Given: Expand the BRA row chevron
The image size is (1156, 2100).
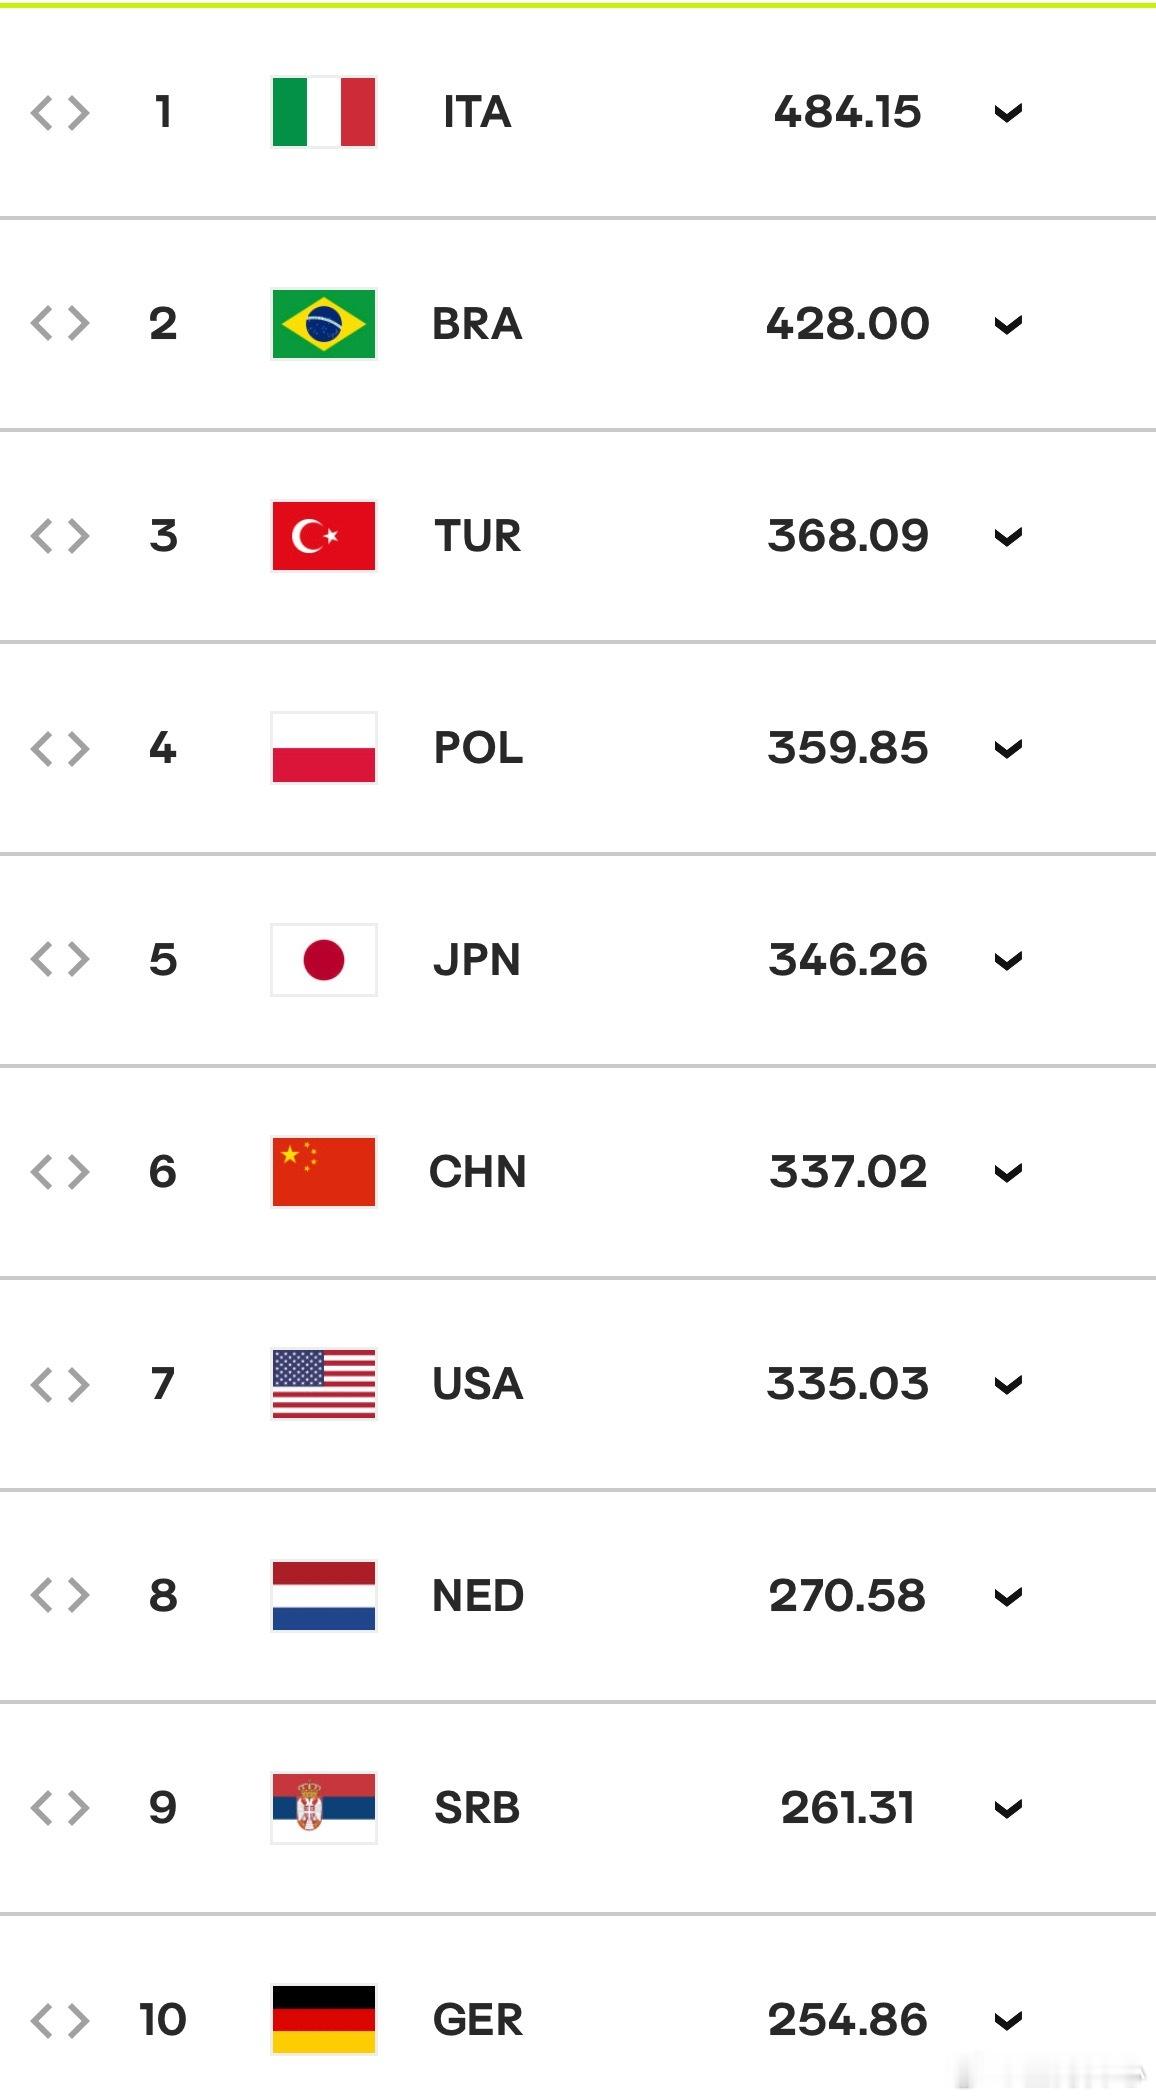Looking at the screenshot, I should [1008, 325].
